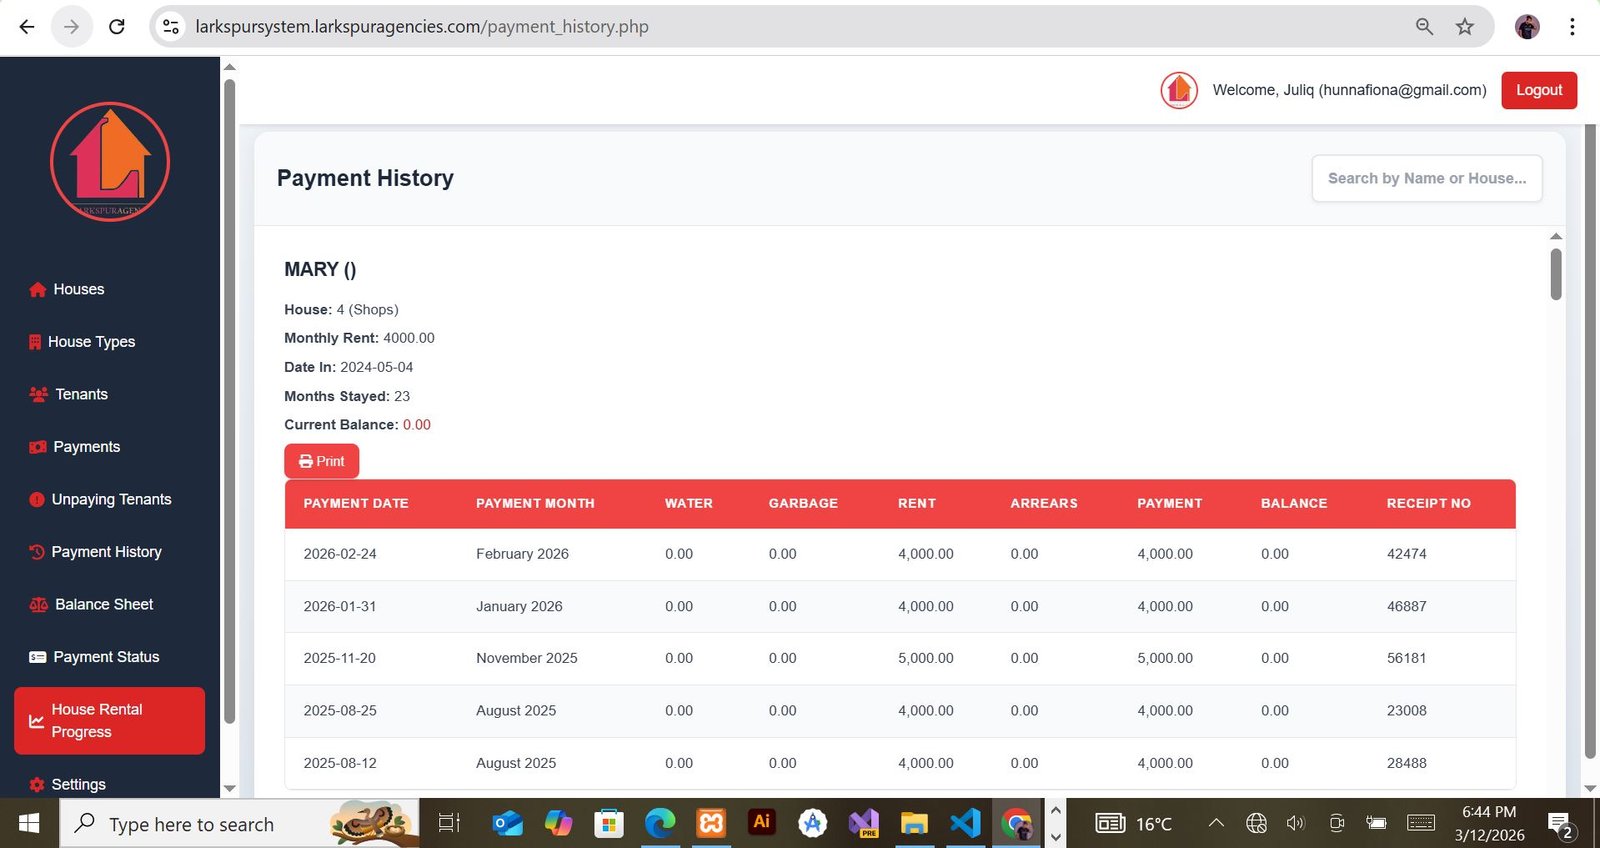
Task: Click the 5,000.00 rent in November 2025 row
Action: click(925, 658)
